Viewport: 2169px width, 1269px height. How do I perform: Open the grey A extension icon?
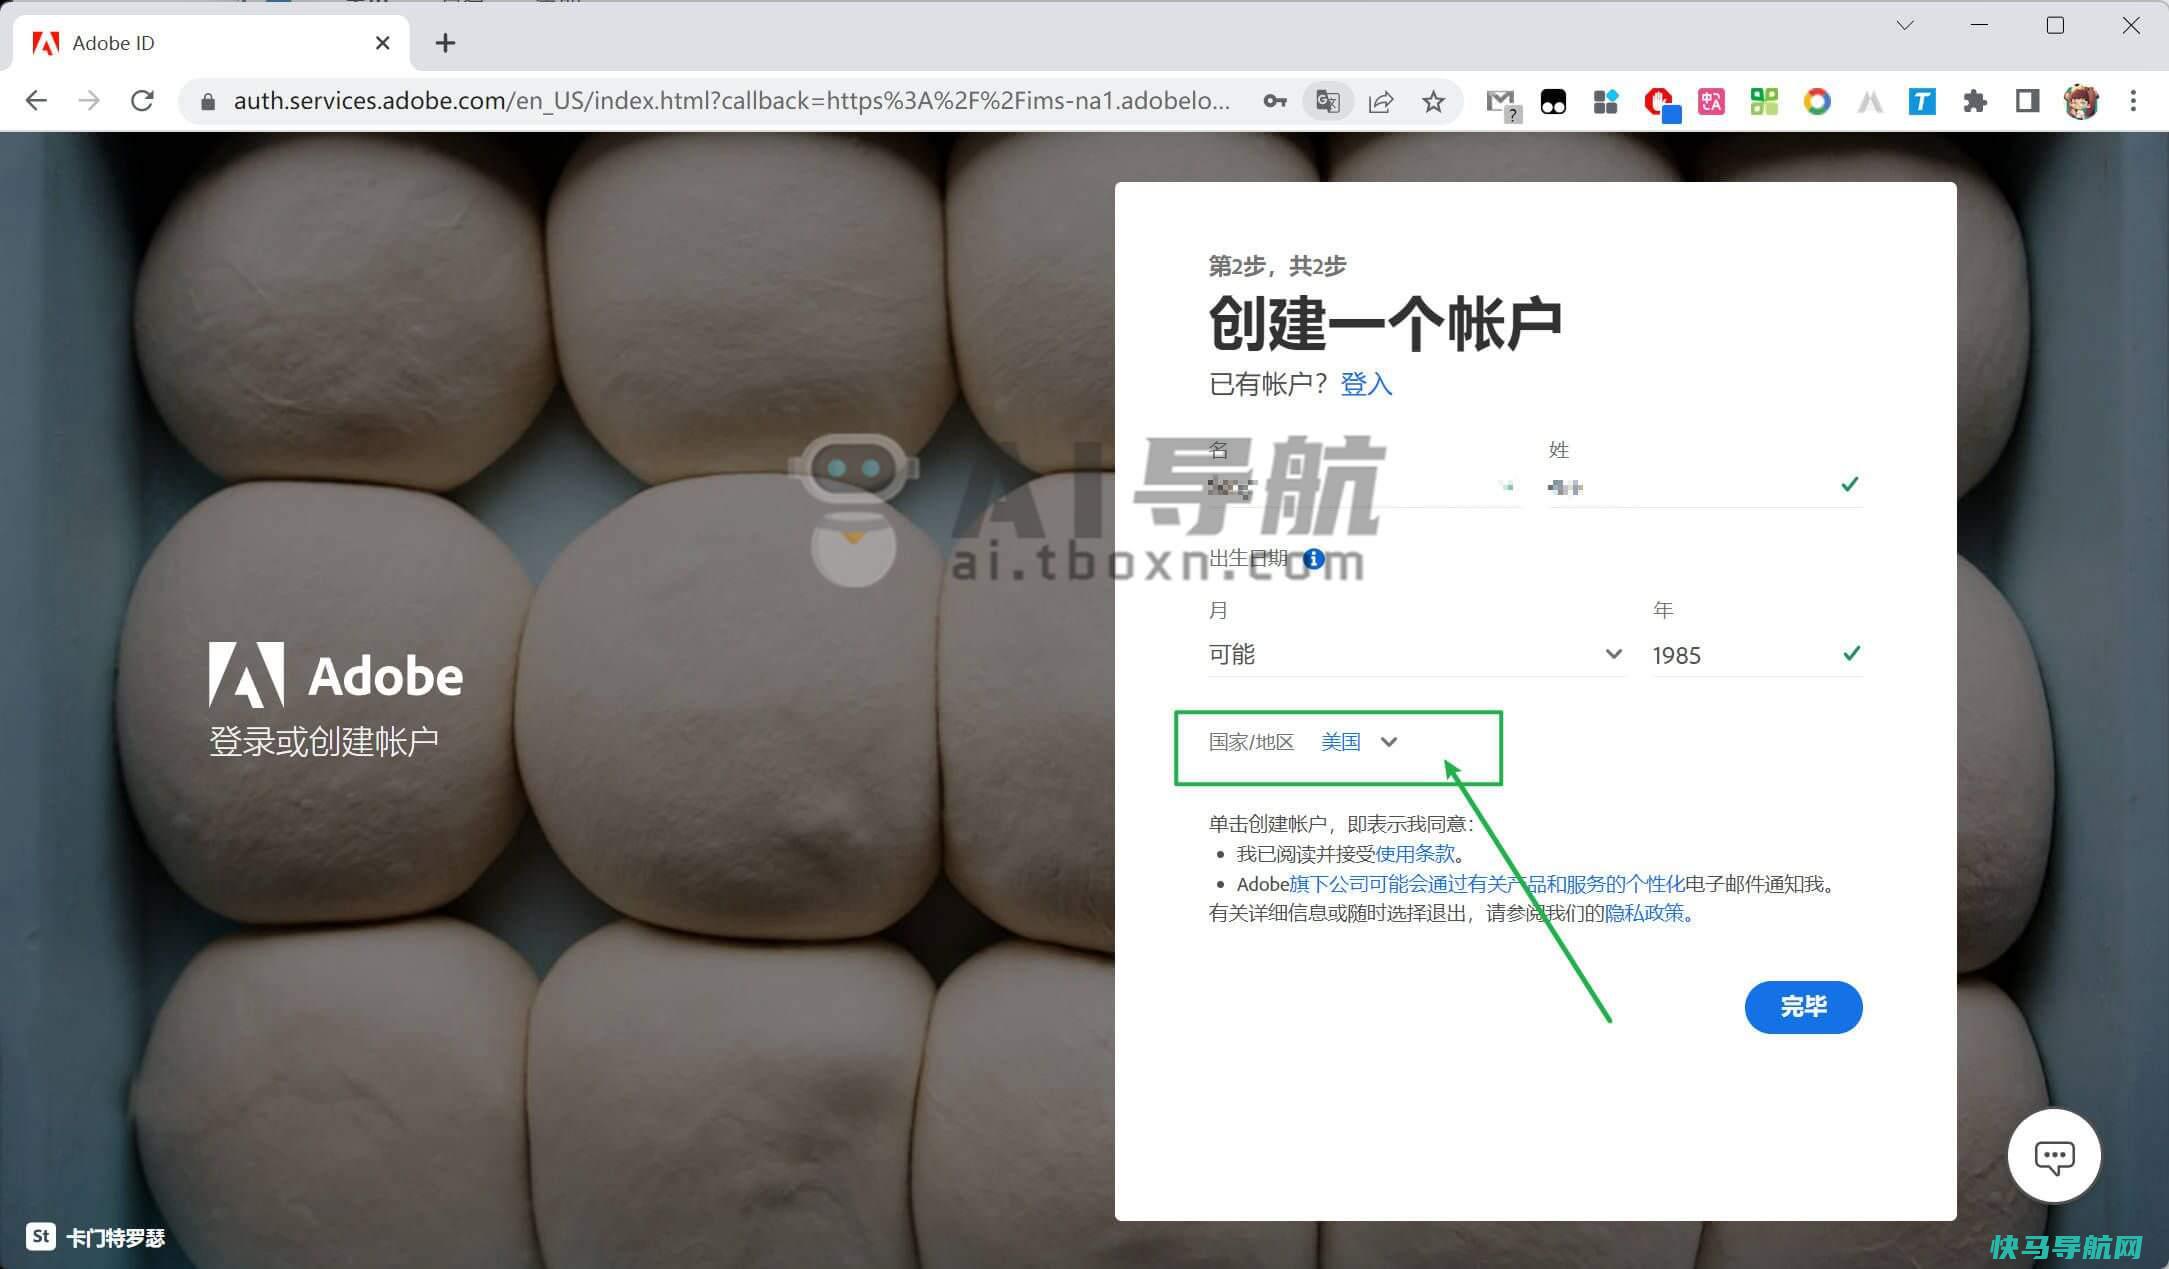(x=1870, y=101)
